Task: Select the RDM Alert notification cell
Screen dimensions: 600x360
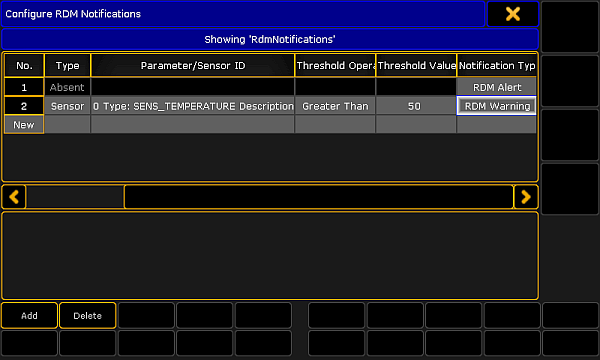Action: 497,87
